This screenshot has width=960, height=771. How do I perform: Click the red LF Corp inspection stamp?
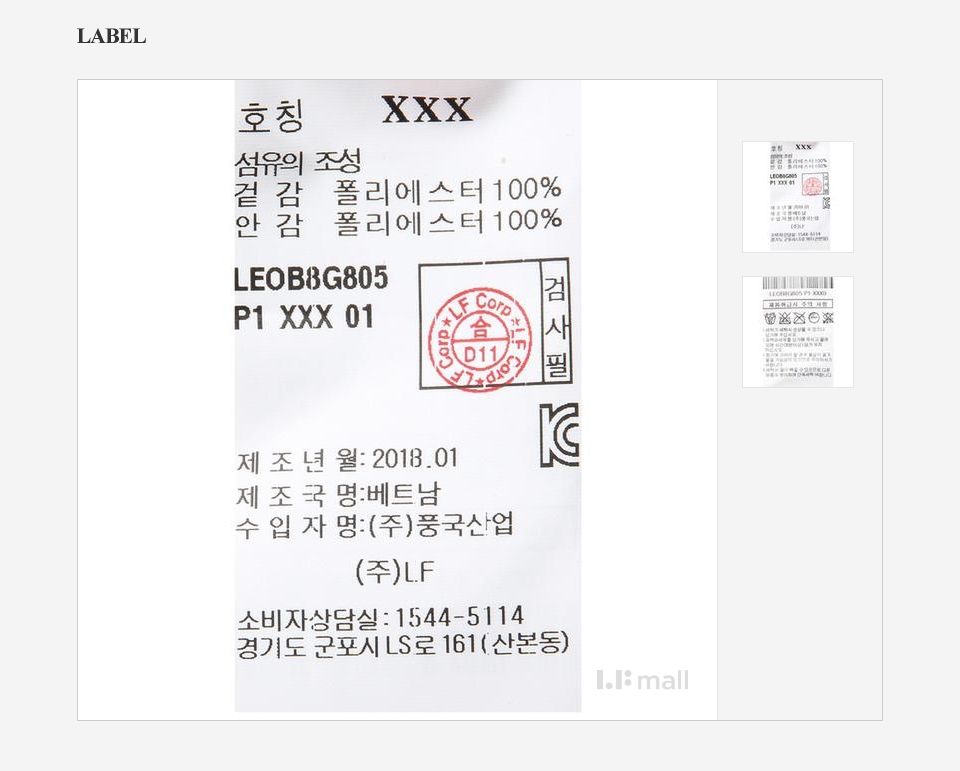click(x=480, y=341)
